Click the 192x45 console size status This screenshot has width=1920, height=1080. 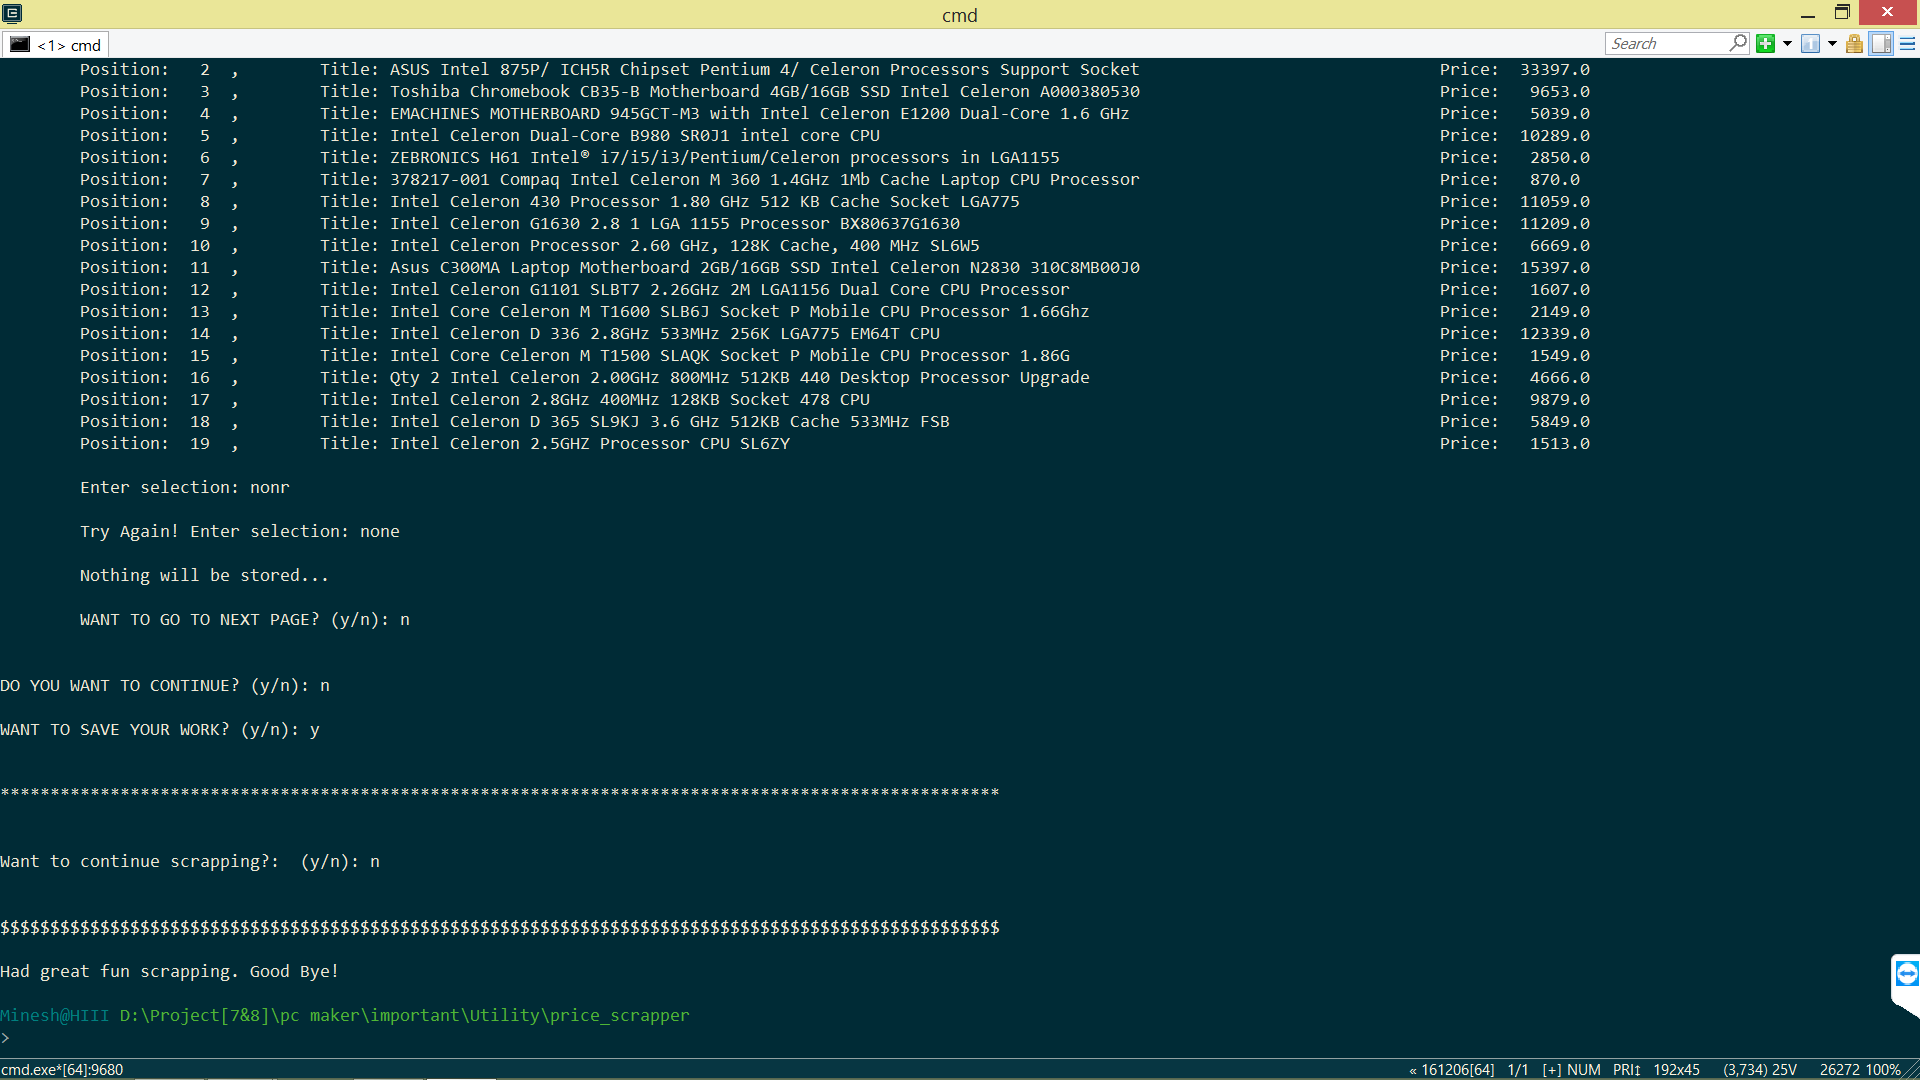tap(1676, 1070)
